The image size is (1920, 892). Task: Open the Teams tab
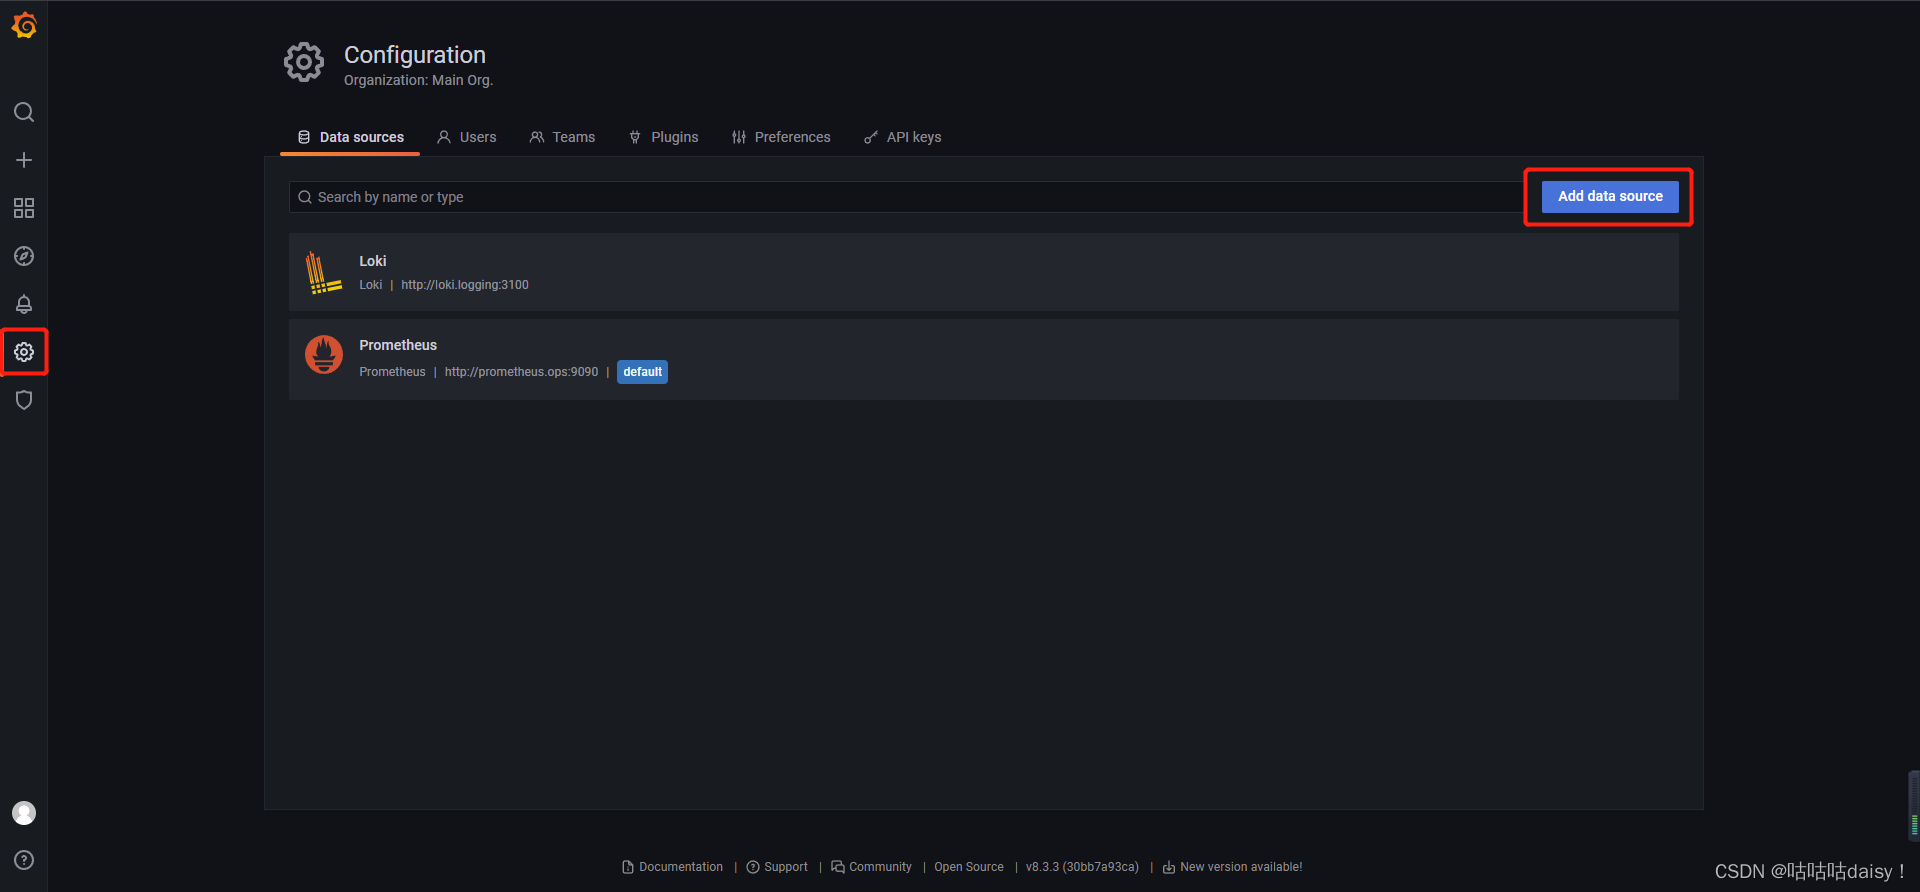(x=562, y=137)
